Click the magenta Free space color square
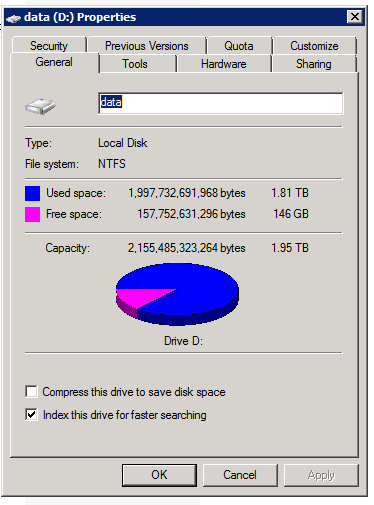The height and width of the screenshot is (505, 374). coord(32,214)
